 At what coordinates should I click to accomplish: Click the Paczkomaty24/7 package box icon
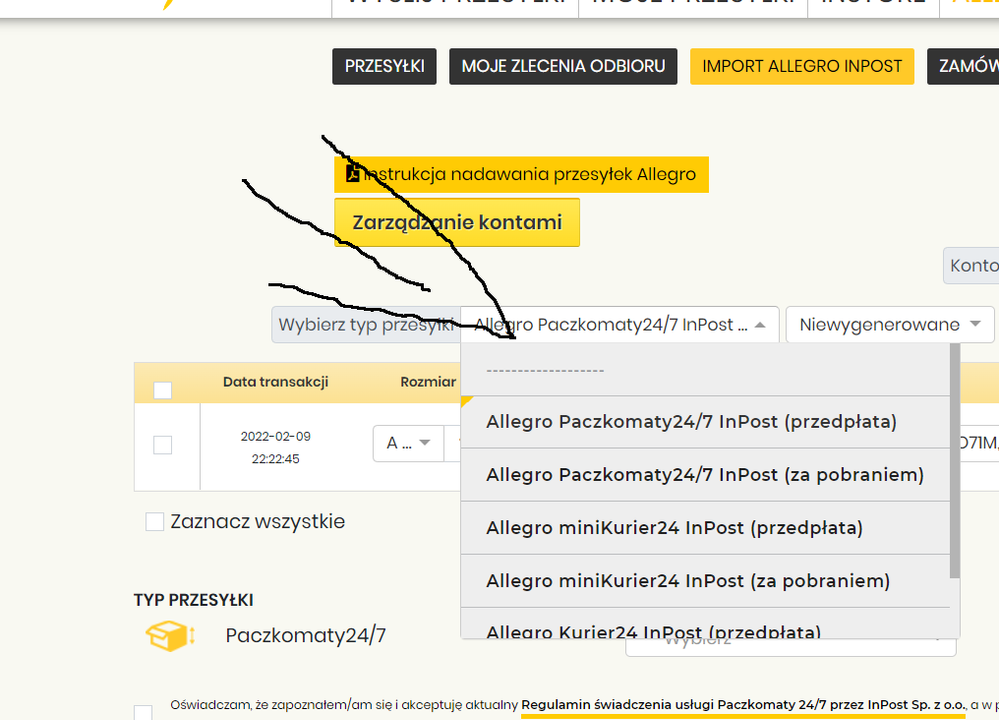click(169, 635)
